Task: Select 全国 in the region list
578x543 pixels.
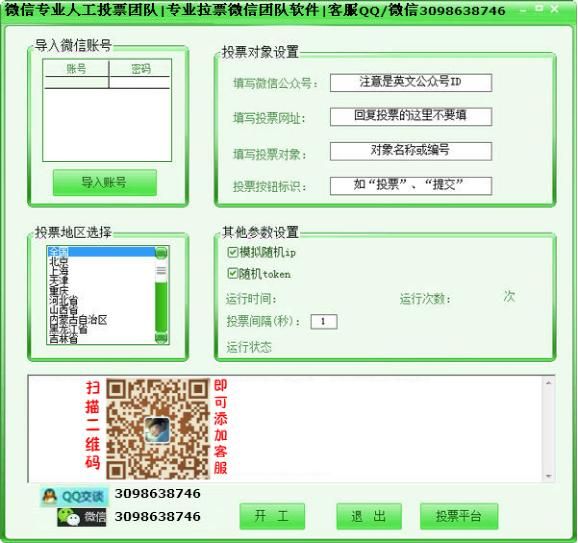Action: (101, 252)
